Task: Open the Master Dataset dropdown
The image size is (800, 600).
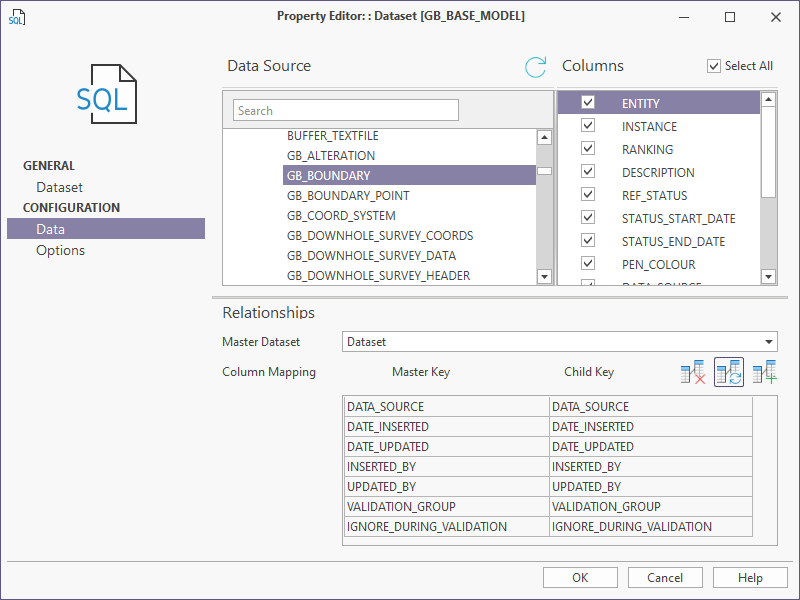Action: (x=768, y=342)
